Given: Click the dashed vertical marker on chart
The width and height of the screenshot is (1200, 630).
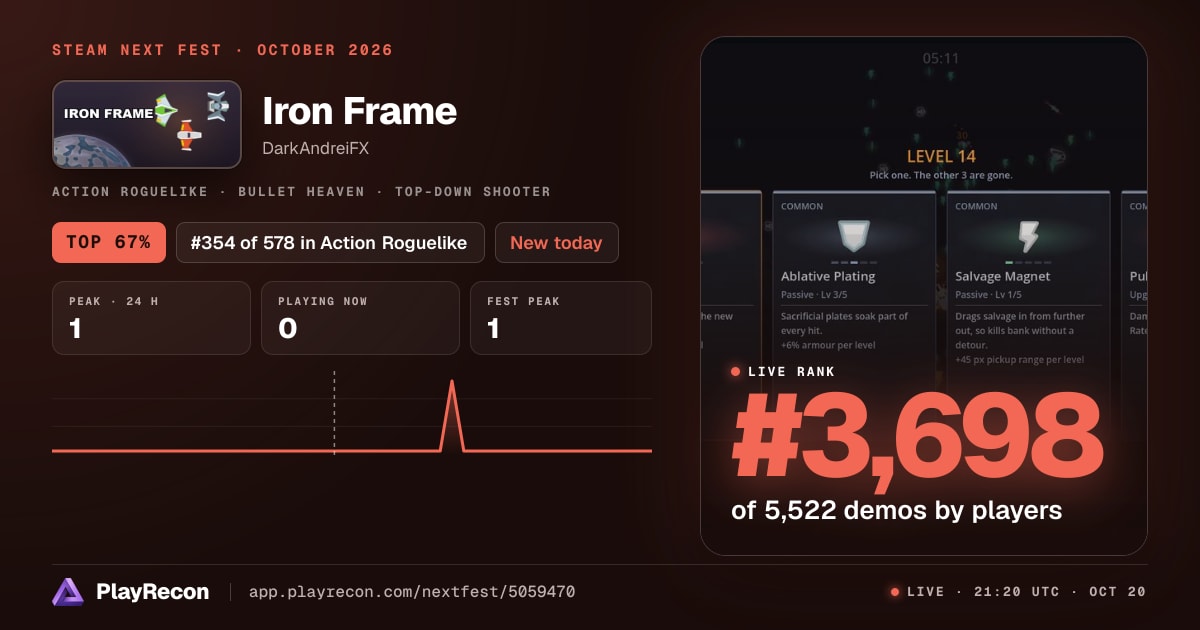Looking at the screenshot, I should pos(334,412).
